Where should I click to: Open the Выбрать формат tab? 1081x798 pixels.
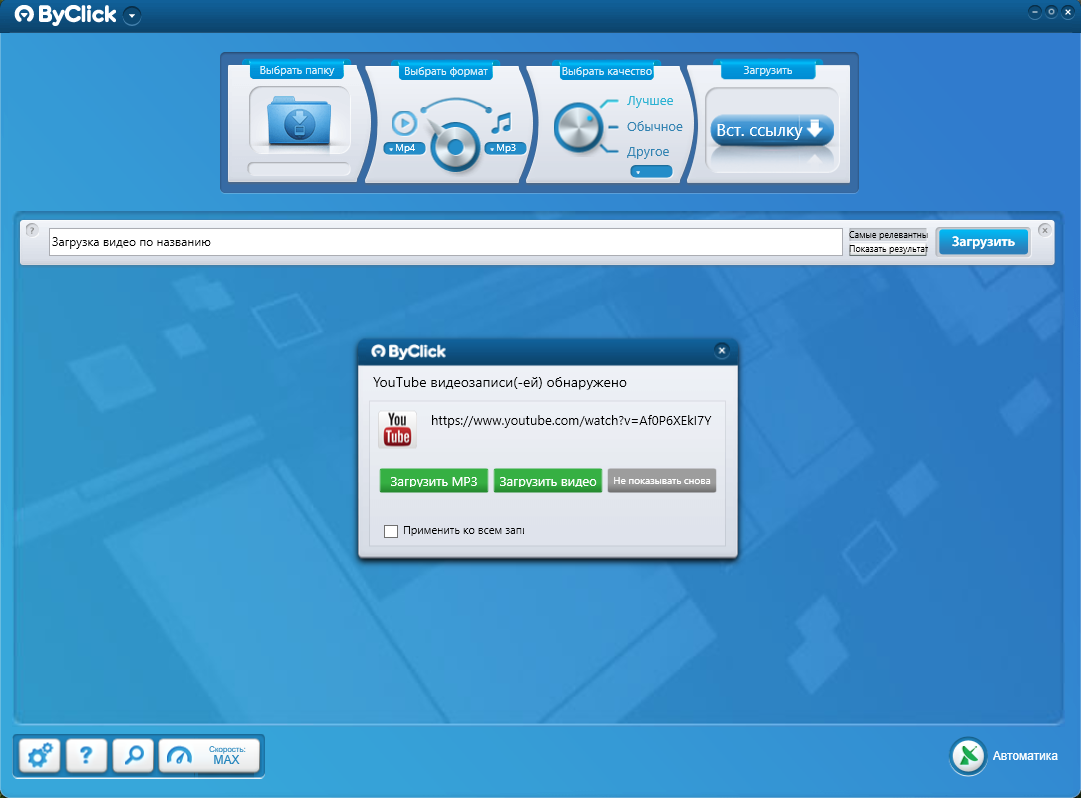[445, 71]
